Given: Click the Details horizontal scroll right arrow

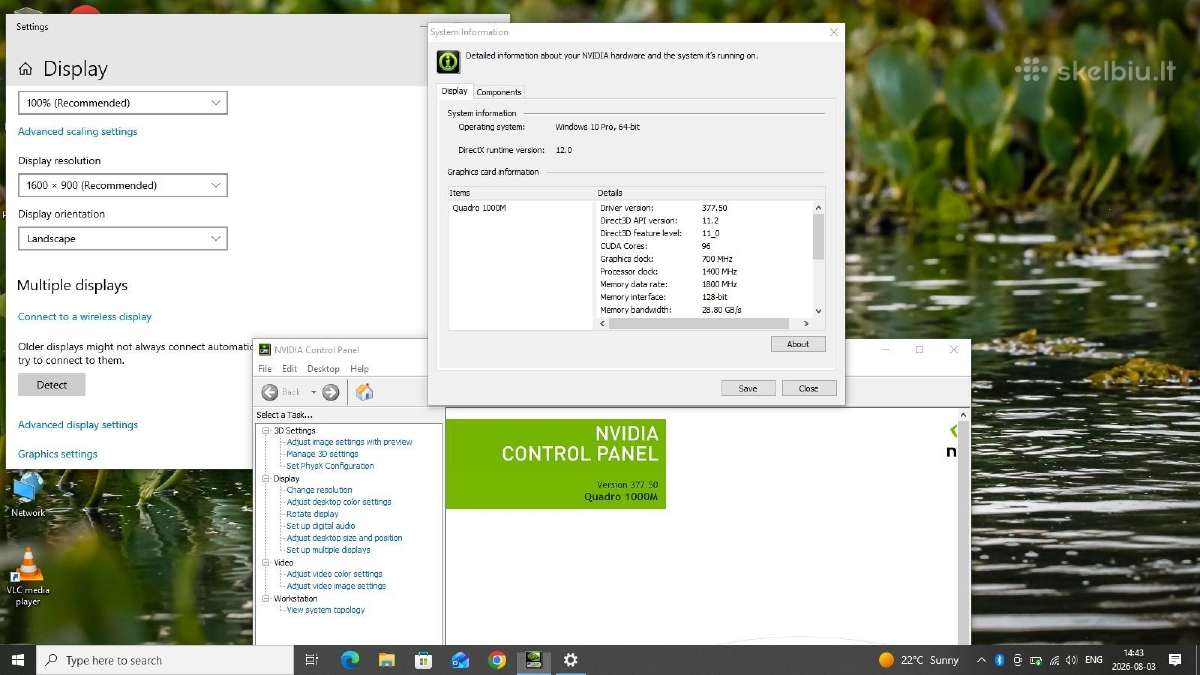Looking at the screenshot, I should 806,324.
